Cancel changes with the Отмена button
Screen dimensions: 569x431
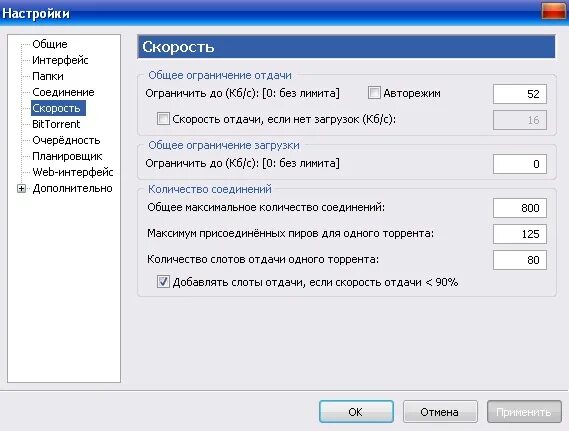[440, 412]
